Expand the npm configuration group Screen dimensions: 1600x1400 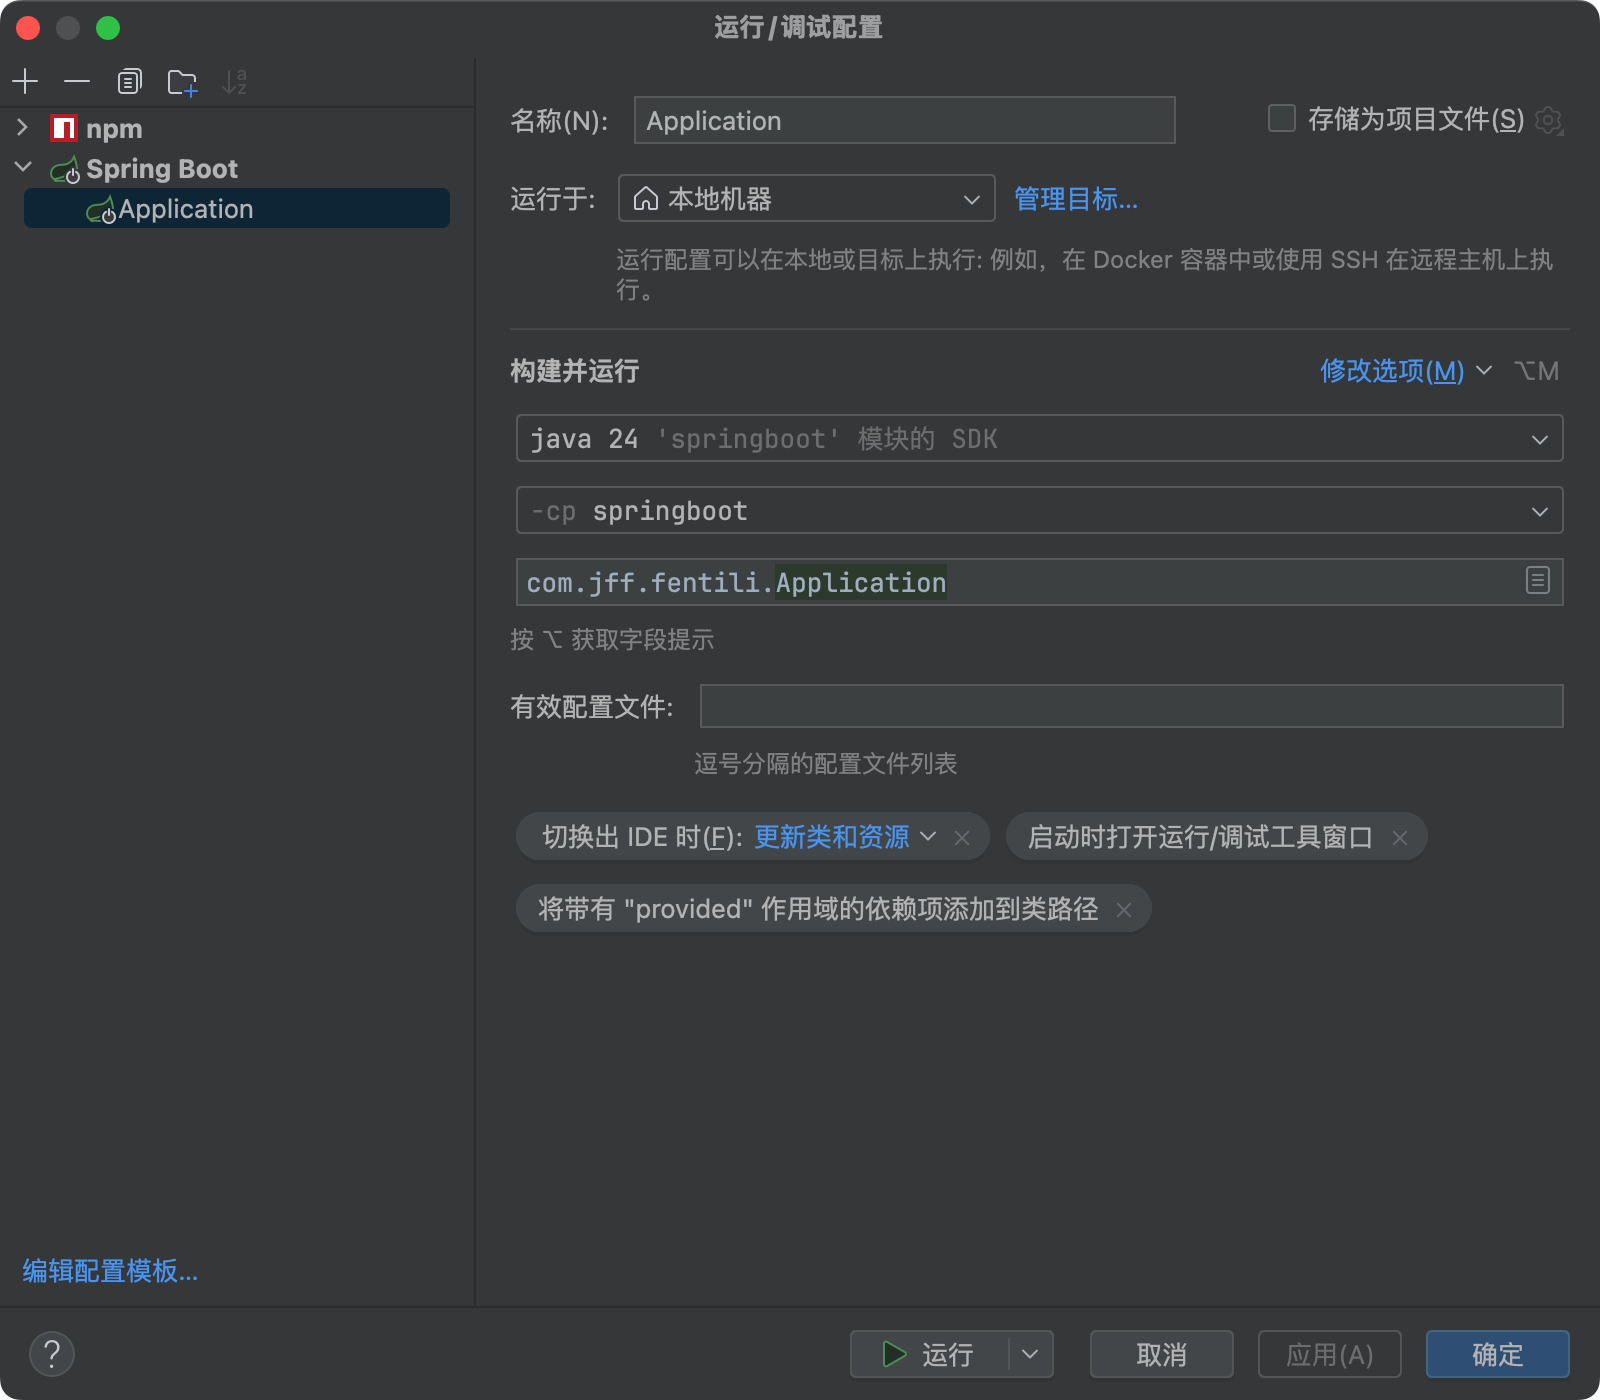pos(23,128)
